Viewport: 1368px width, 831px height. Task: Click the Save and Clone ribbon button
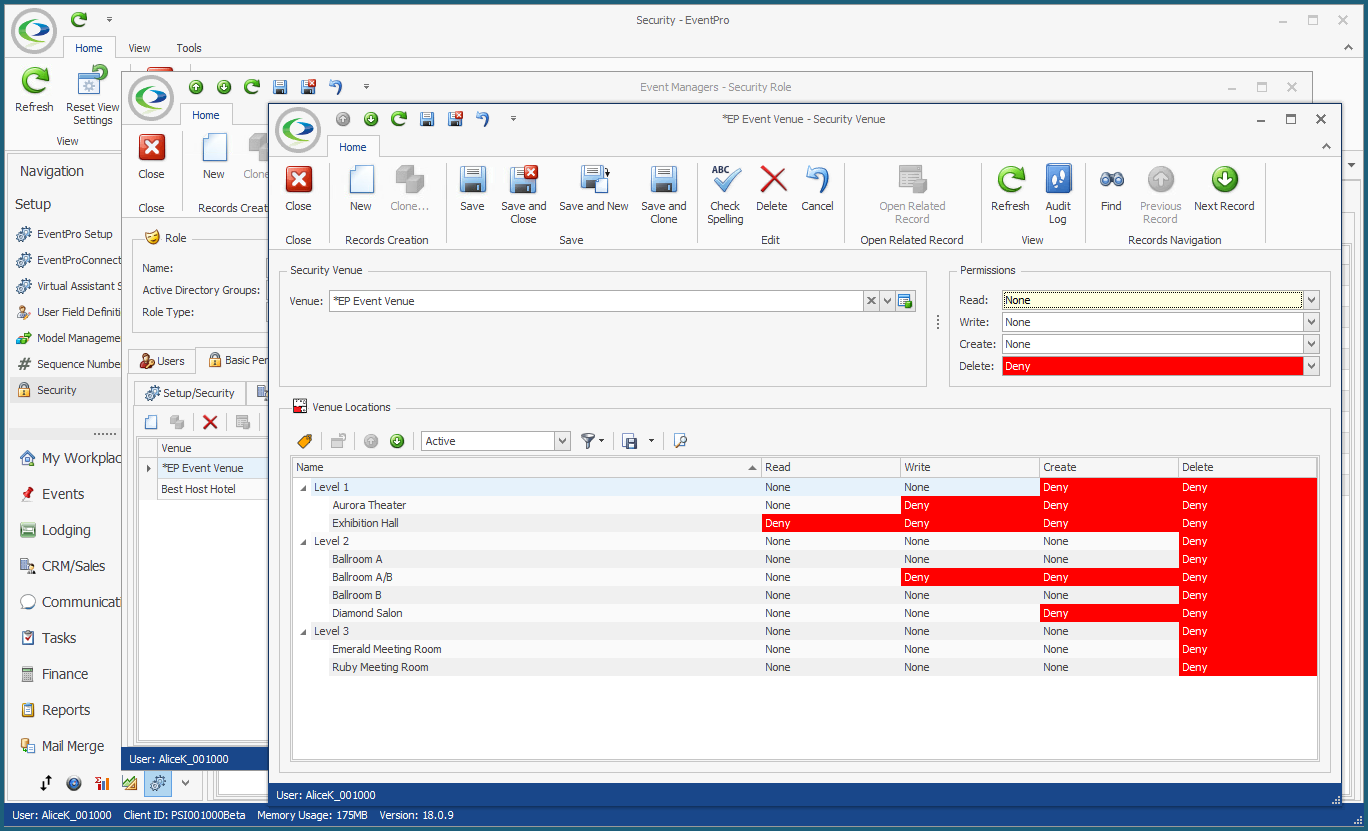664,194
